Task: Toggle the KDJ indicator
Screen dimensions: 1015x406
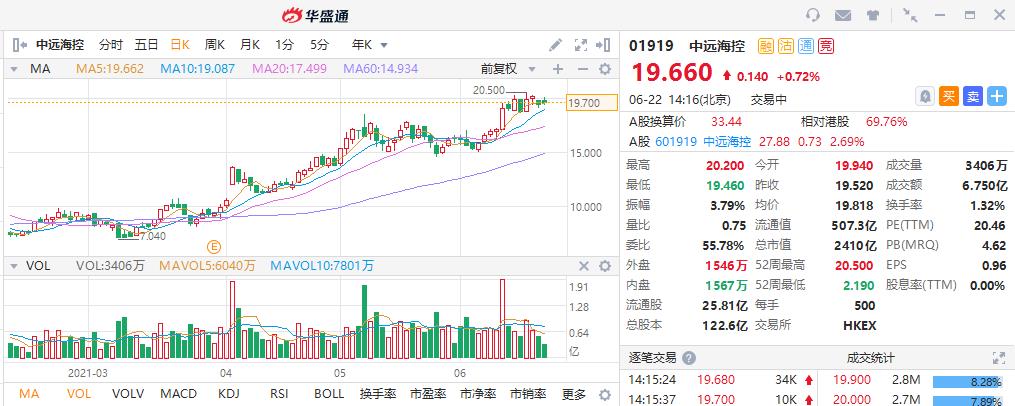Action: [x=229, y=394]
